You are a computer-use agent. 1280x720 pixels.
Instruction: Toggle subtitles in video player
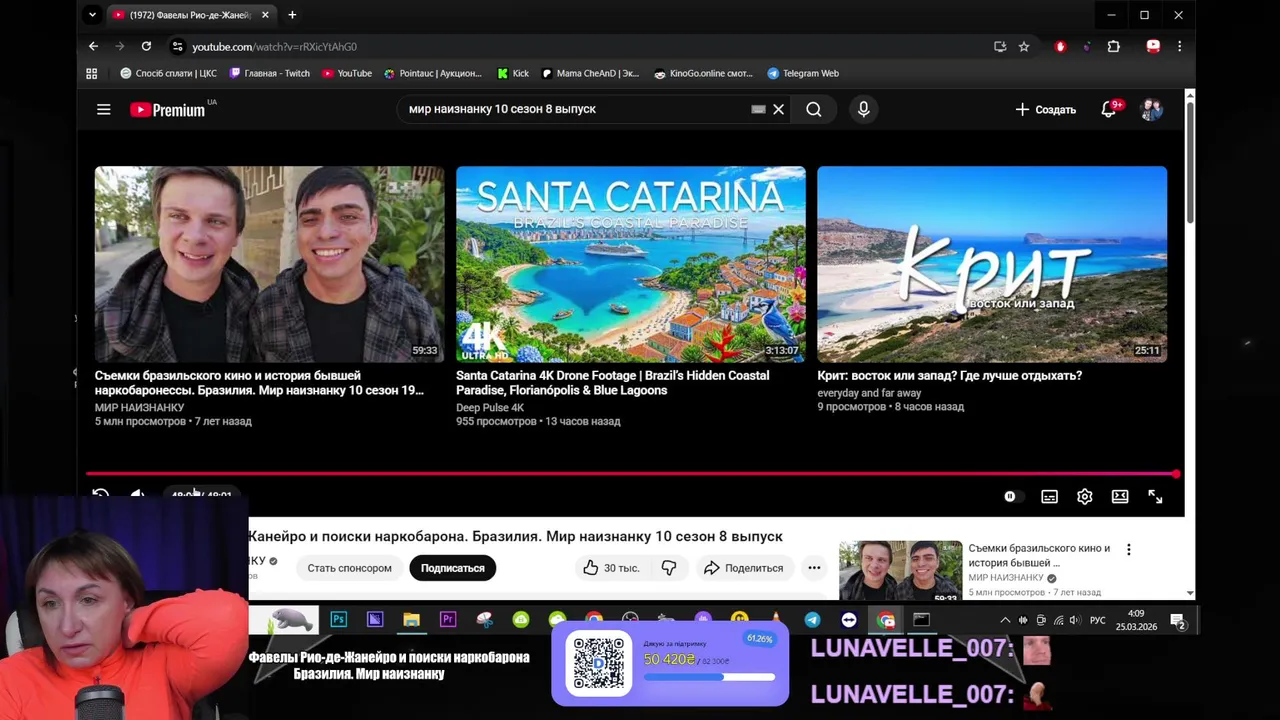click(1049, 496)
